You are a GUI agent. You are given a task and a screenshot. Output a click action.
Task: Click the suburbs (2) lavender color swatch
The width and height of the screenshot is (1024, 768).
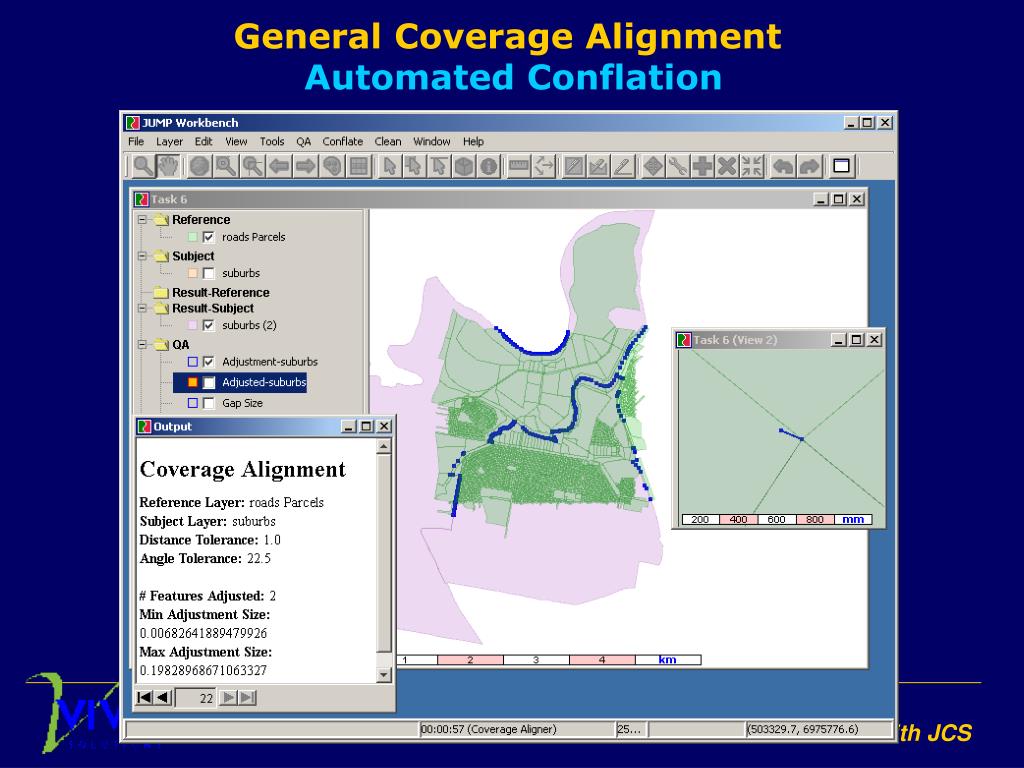click(x=193, y=325)
